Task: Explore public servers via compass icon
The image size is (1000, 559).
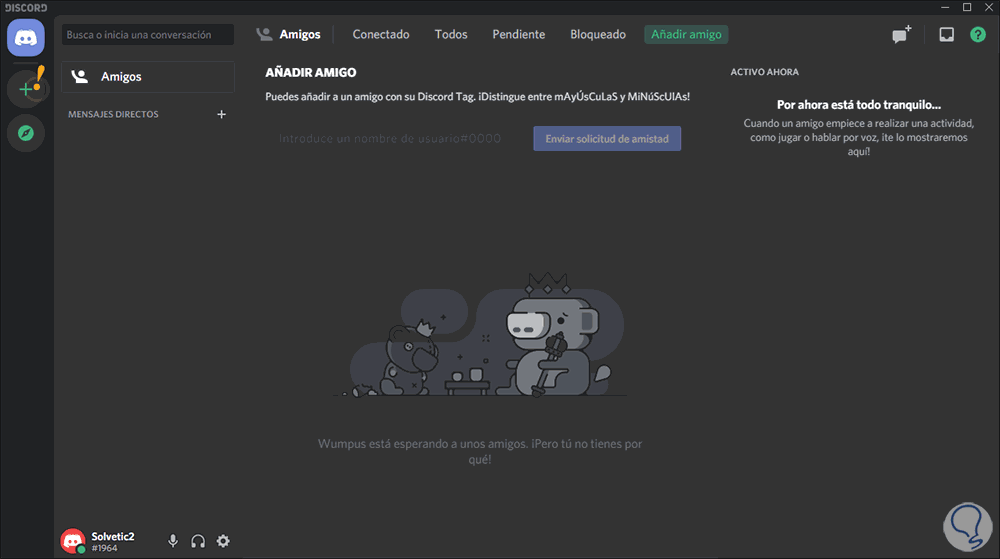Action: click(26, 133)
